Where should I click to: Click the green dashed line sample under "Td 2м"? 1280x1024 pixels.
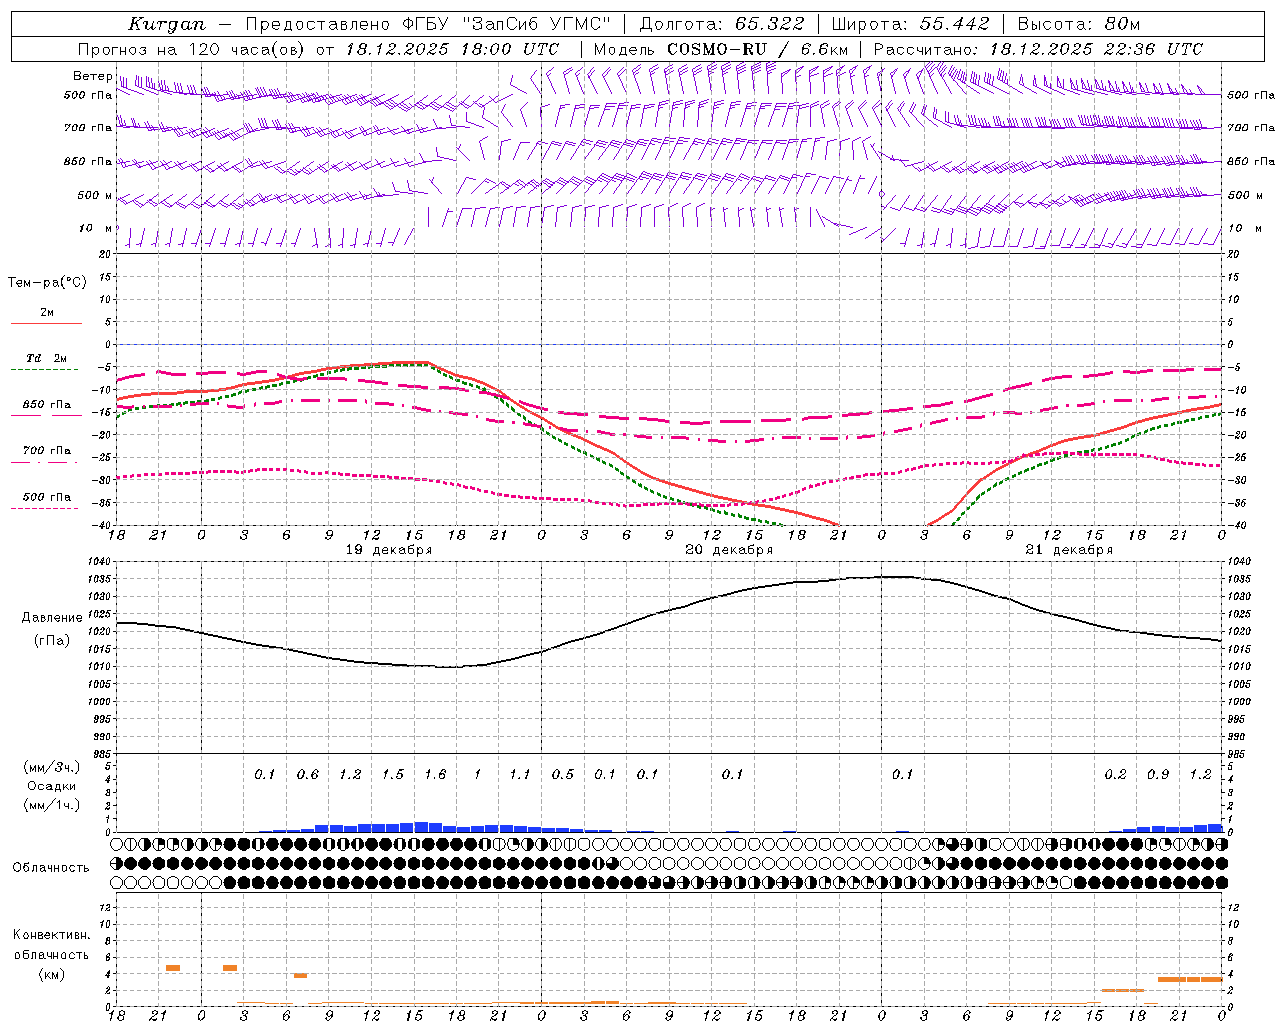tap(46, 370)
